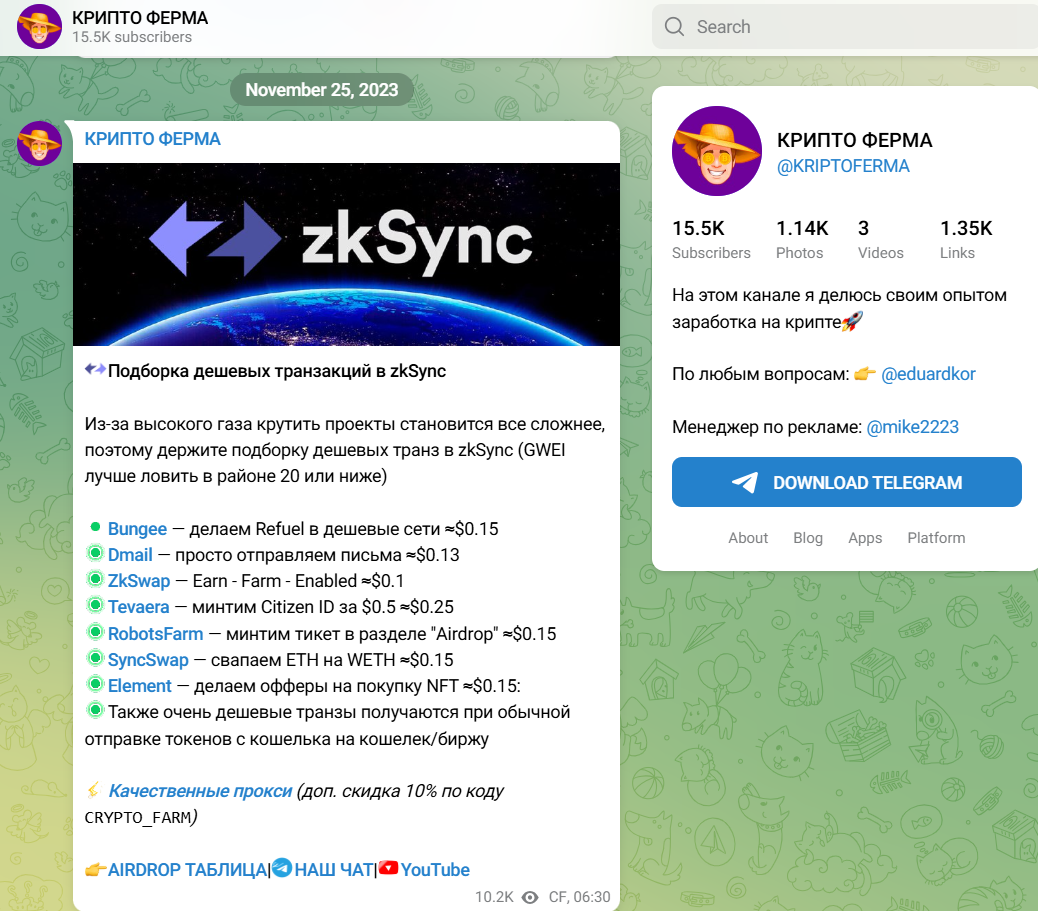Click the 3 Videos counter
The width and height of the screenshot is (1038, 911).
(880, 239)
